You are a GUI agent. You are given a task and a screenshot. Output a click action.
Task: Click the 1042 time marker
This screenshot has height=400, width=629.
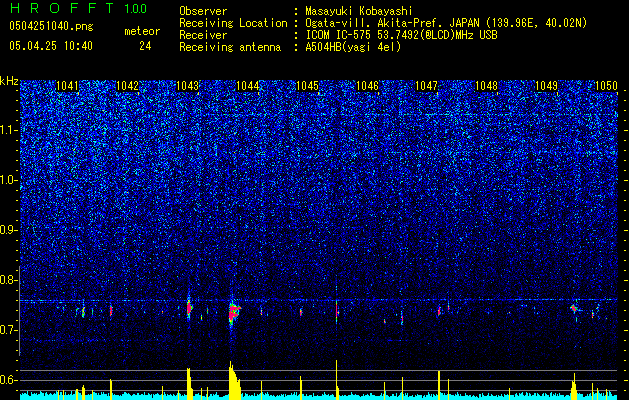point(127,86)
